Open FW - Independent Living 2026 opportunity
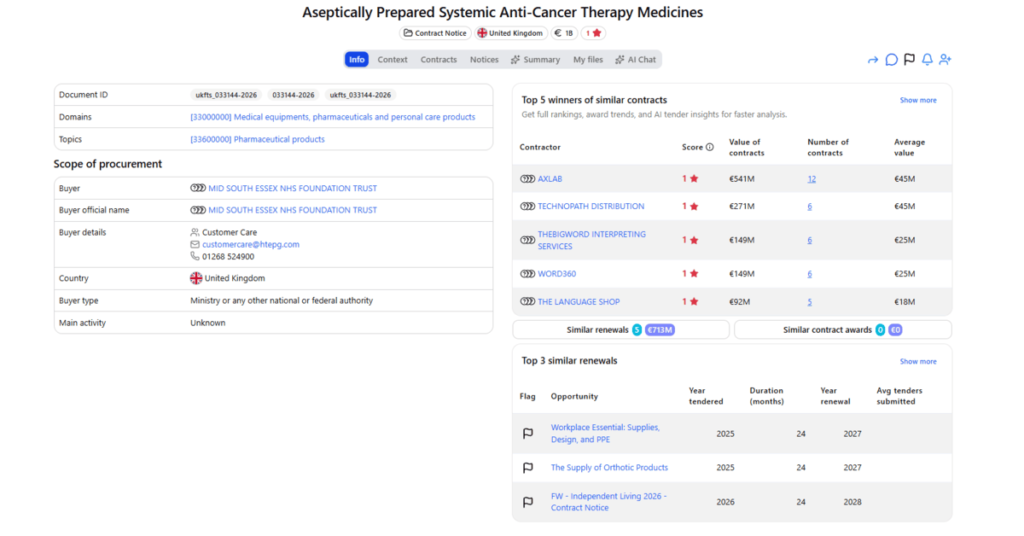Screen dimensions: 1024x536 pyautogui.click(x=609, y=502)
